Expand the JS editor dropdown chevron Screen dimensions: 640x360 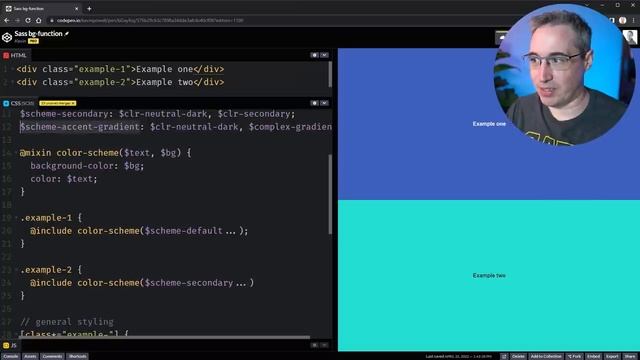coord(324,345)
